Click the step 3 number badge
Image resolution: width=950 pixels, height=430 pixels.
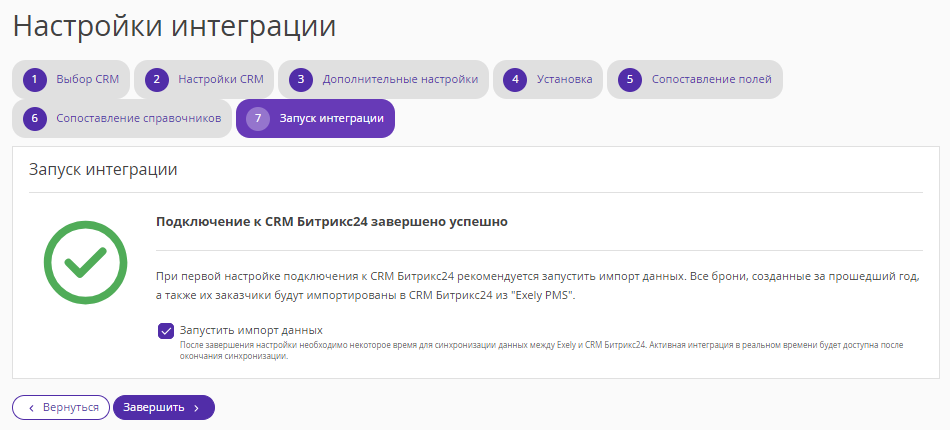301,79
